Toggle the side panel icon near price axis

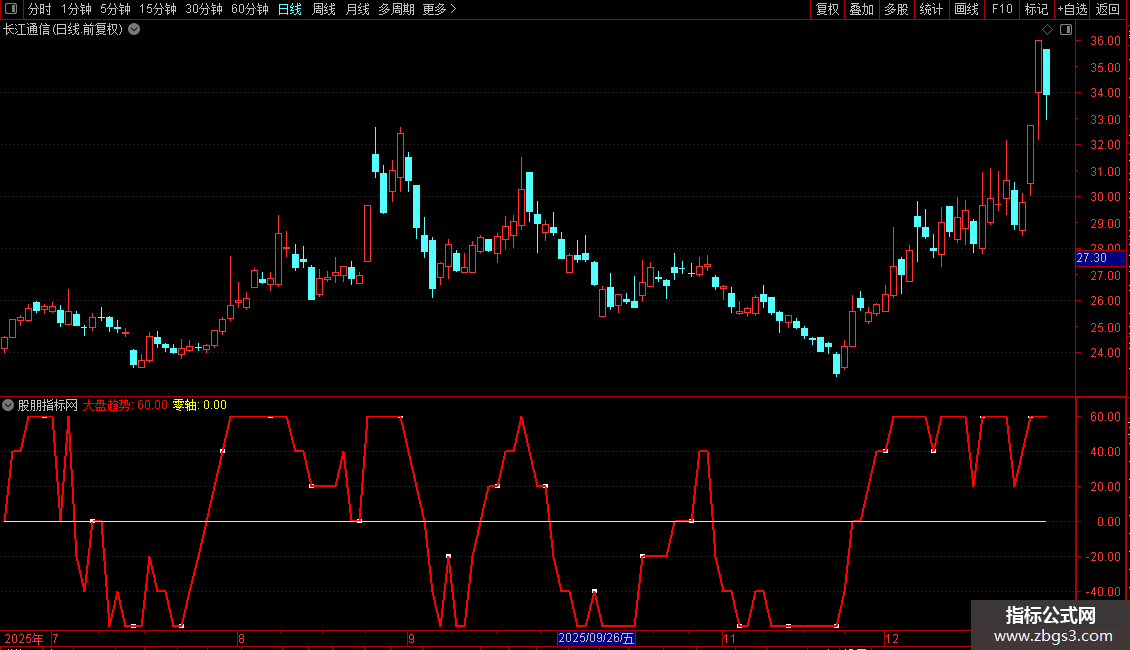(x=1066, y=30)
